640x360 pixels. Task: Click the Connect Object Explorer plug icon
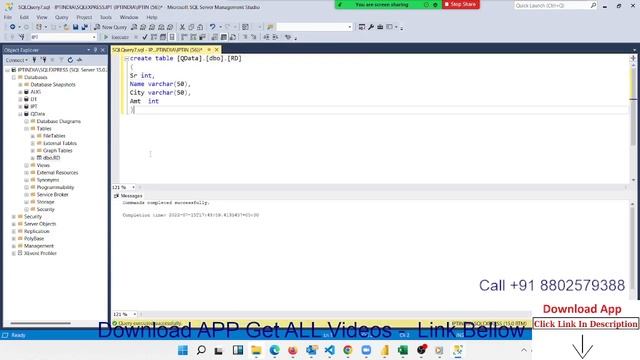tap(35, 60)
